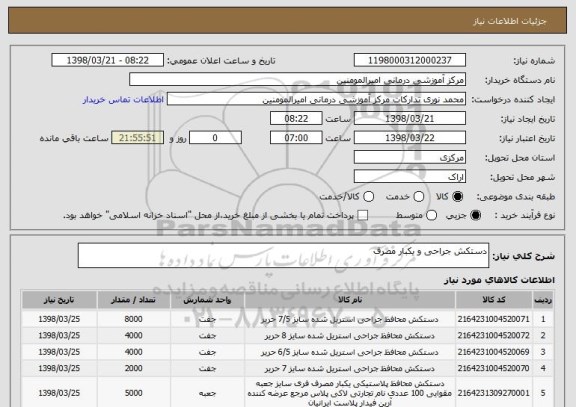Screen dimensions: 576x407
Task: Click quantity 5000 in row 5
Action: point(133,393)
